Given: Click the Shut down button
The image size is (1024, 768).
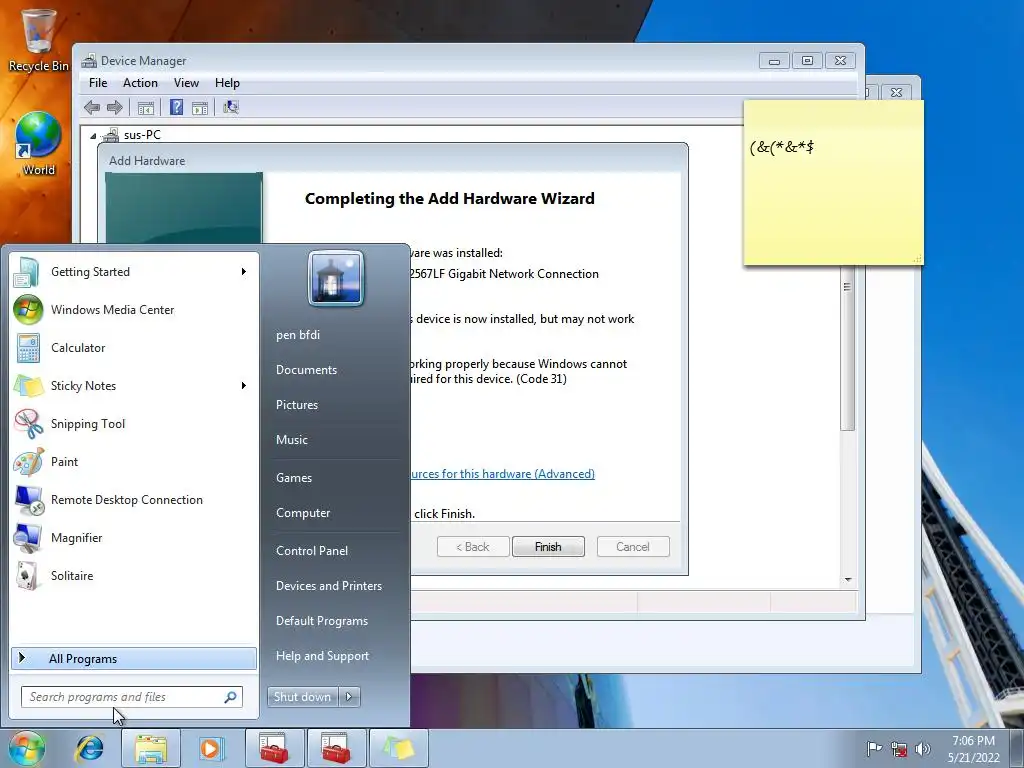Looking at the screenshot, I should 302,697.
